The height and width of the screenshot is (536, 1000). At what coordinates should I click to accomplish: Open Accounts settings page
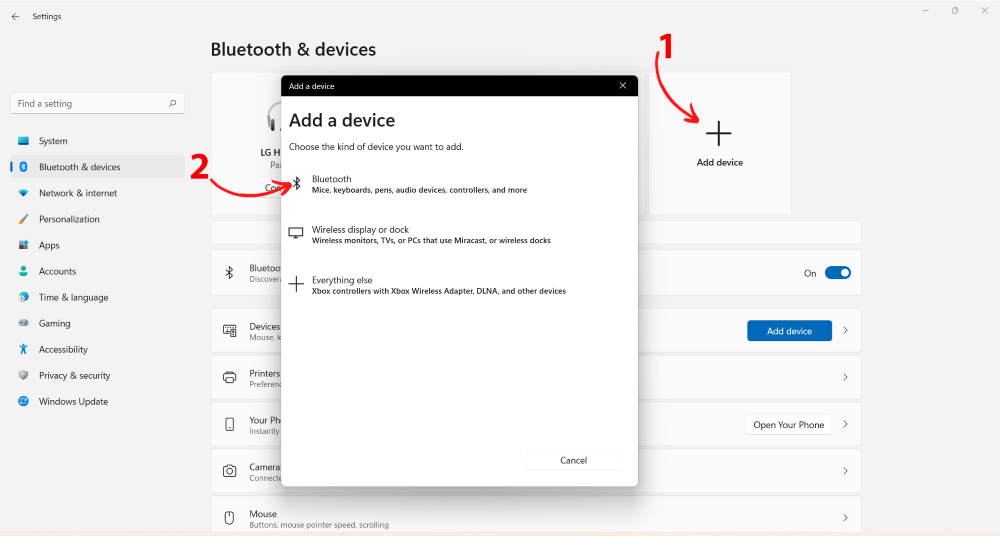tap(98, 271)
